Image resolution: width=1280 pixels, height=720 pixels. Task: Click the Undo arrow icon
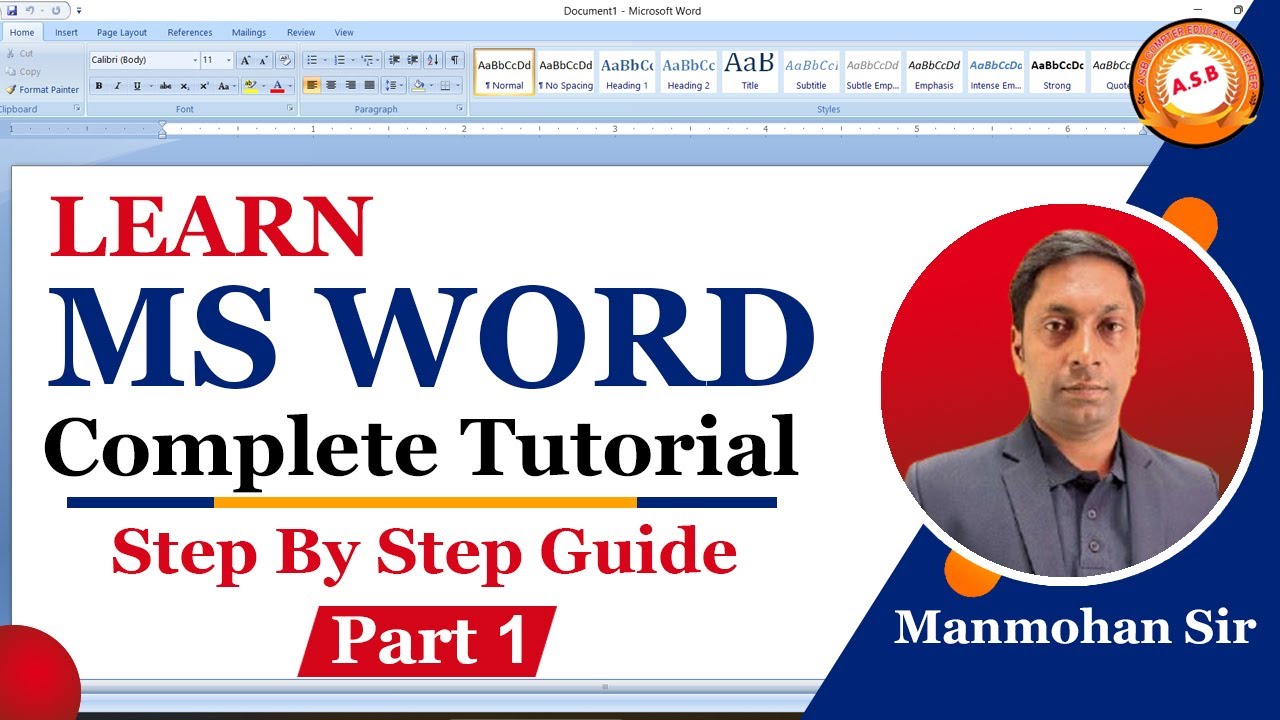click(31, 10)
